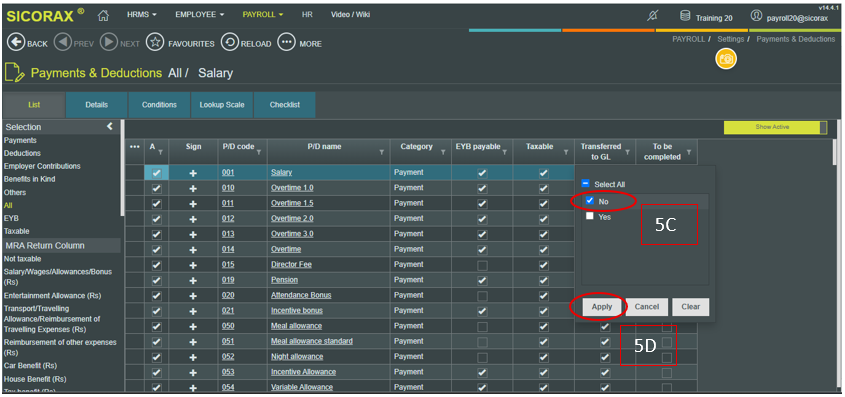The height and width of the screenshot is (397, 845).
Task: Open the PAYROLL dropdown menu
Action: click(262, 15)
